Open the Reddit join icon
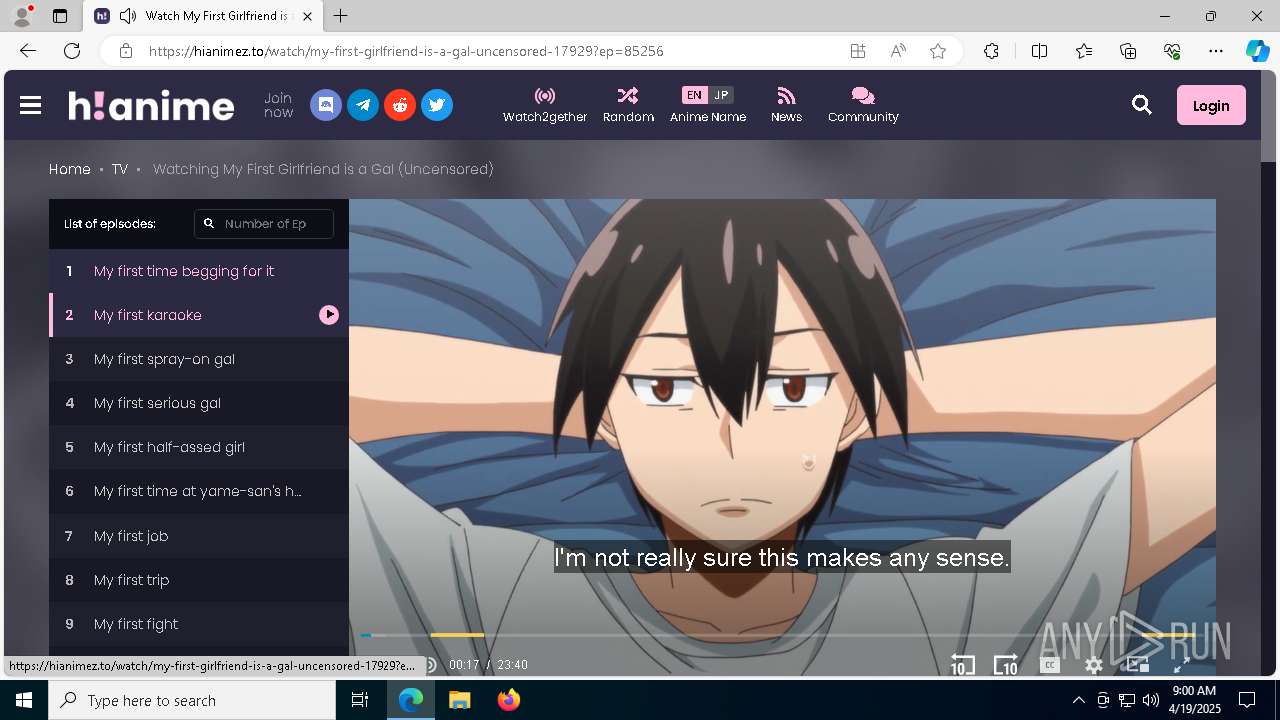This screenshot has height=720, width=1280. pos(400,105)
